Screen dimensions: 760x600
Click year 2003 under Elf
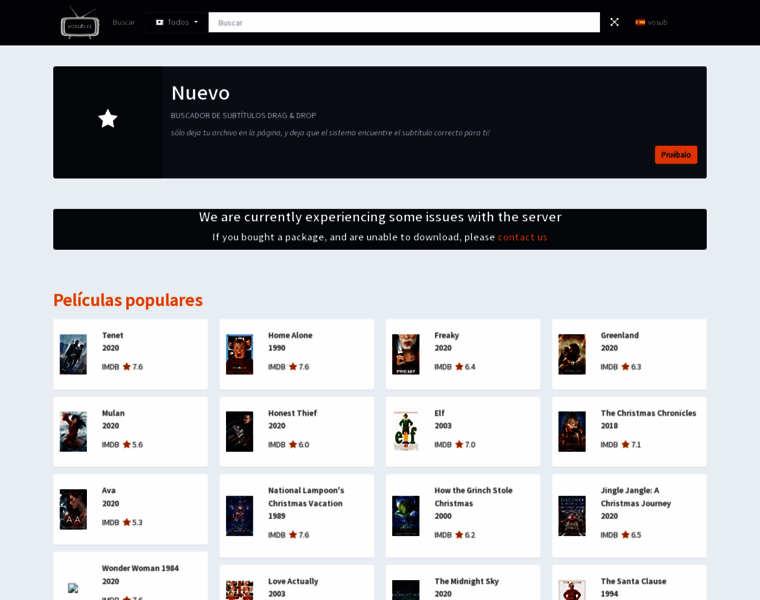(443, 426)
